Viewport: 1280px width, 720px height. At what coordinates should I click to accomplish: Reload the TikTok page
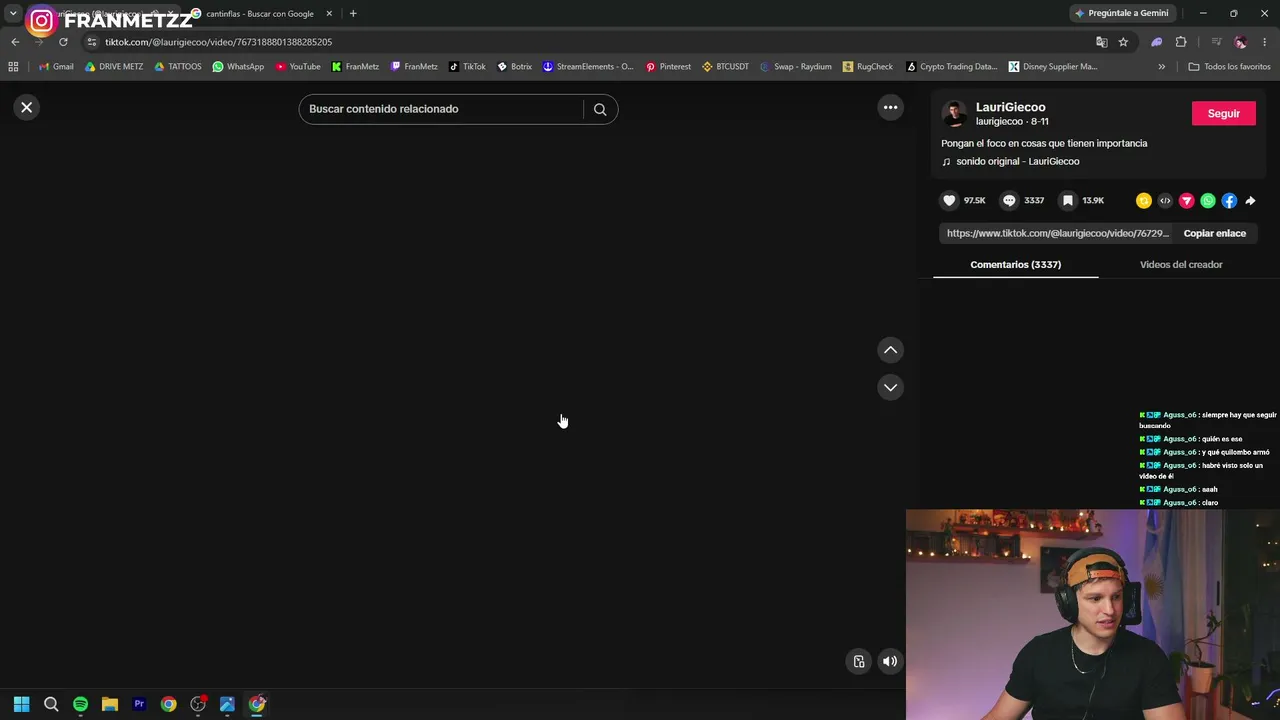[x=63, y=42]
